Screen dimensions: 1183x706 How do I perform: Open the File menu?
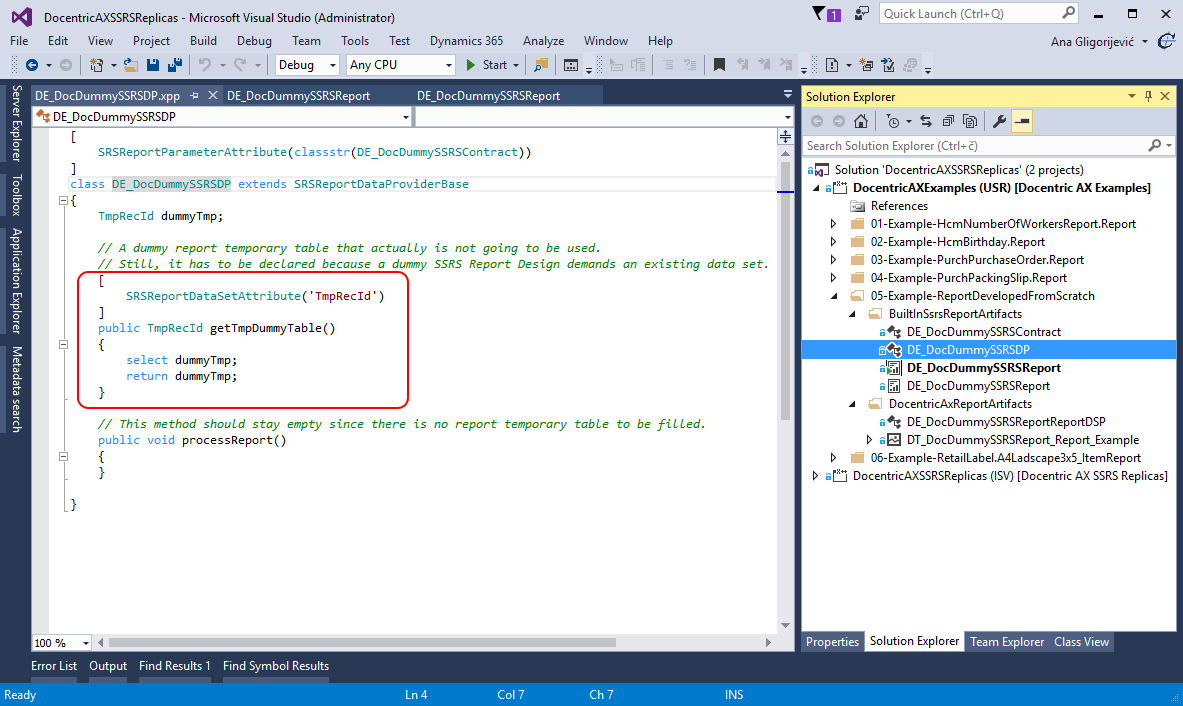(x=20, y=41)
